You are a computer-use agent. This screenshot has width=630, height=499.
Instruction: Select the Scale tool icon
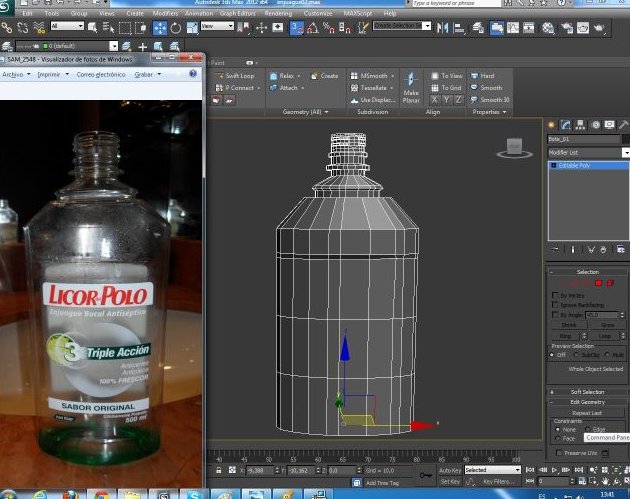(192, 28)
